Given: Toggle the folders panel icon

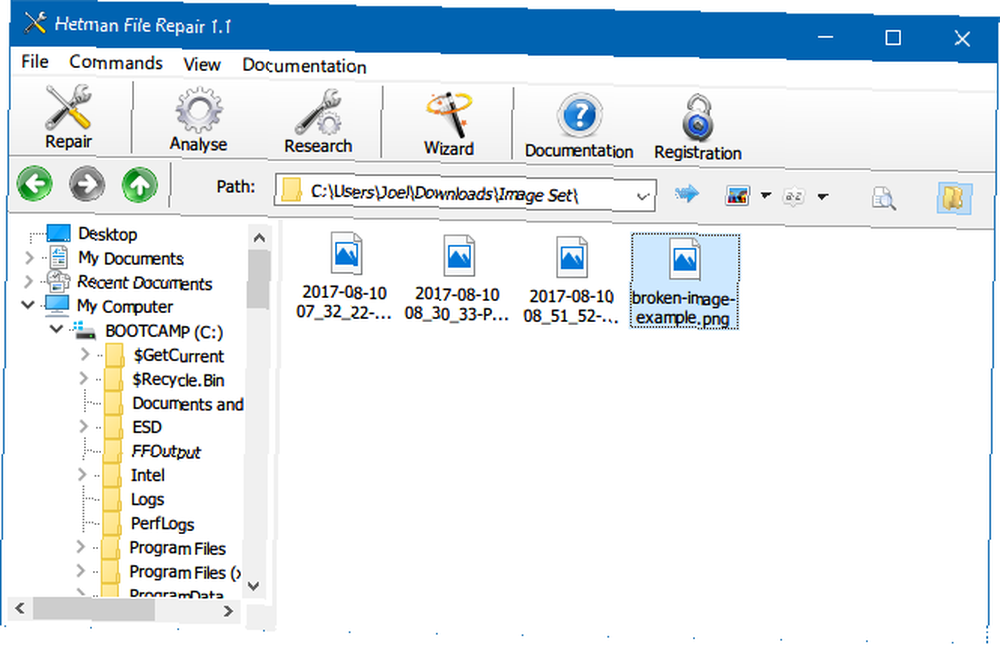Looking at the screenshot, I should 954,198.
